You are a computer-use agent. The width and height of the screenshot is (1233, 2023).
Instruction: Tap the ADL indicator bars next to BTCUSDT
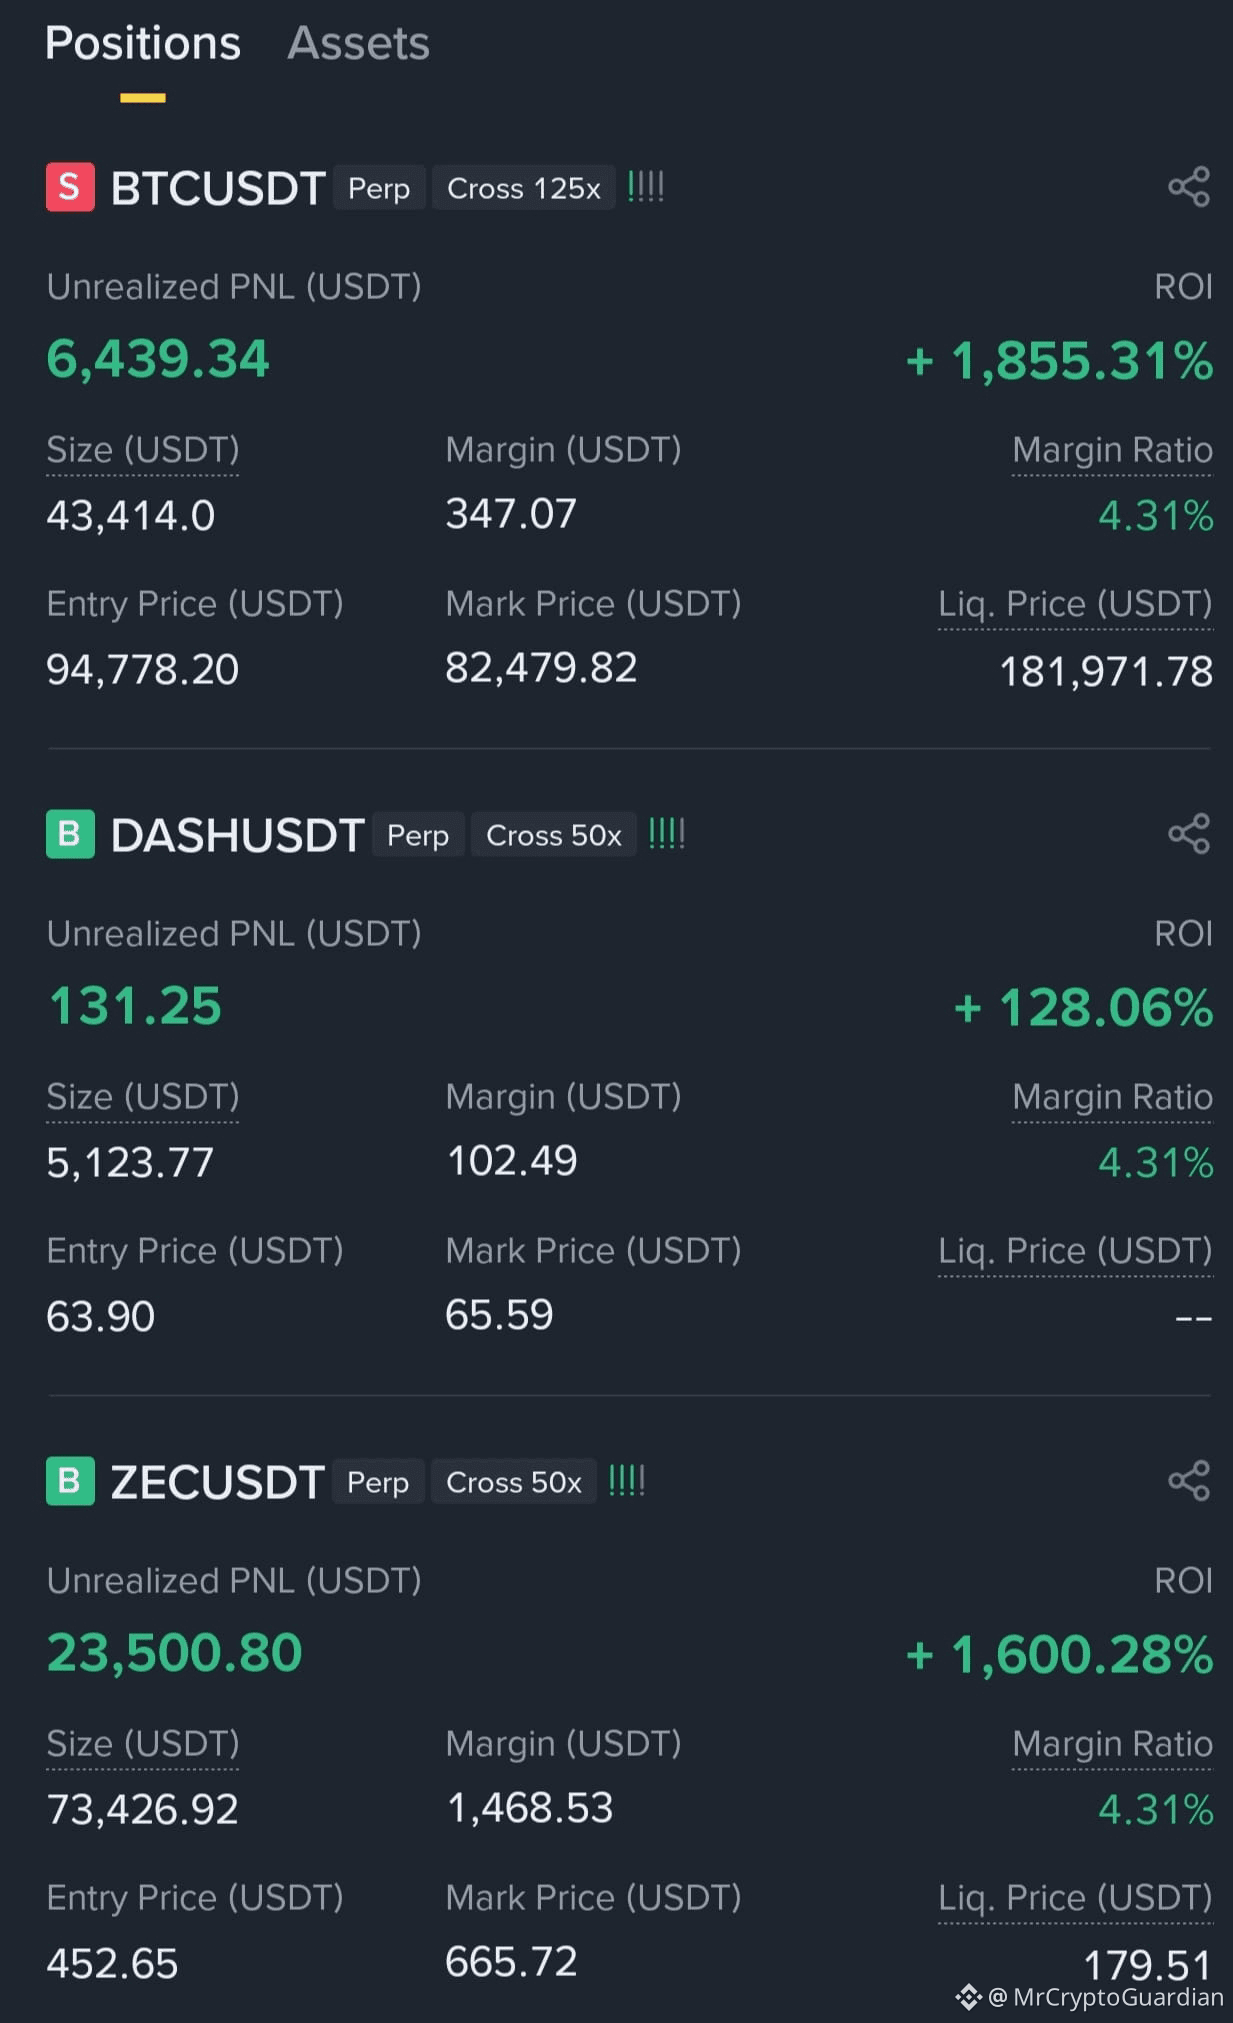(x=646, y=187)
